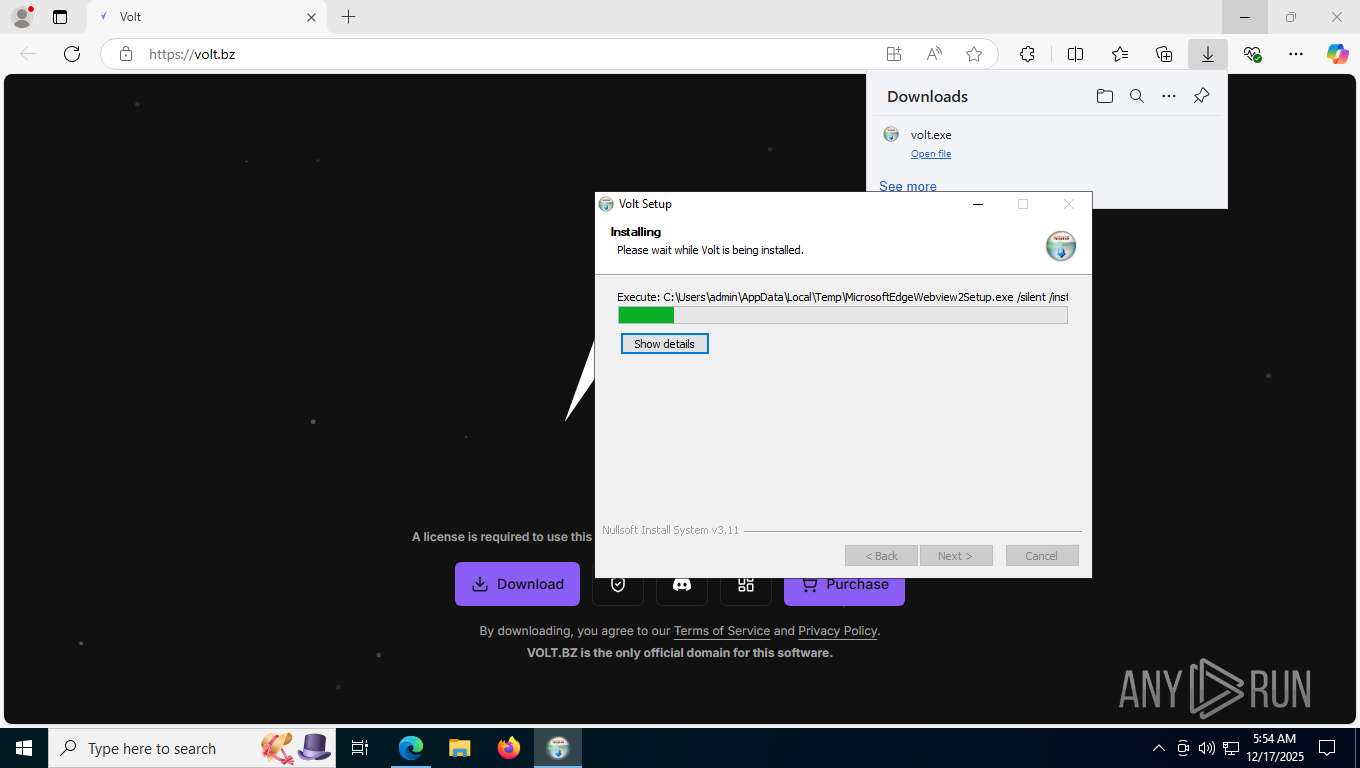Open the Terms of Service link
Image resolution: width=1360 pixels, height=768 pixels.
[722, 631]
